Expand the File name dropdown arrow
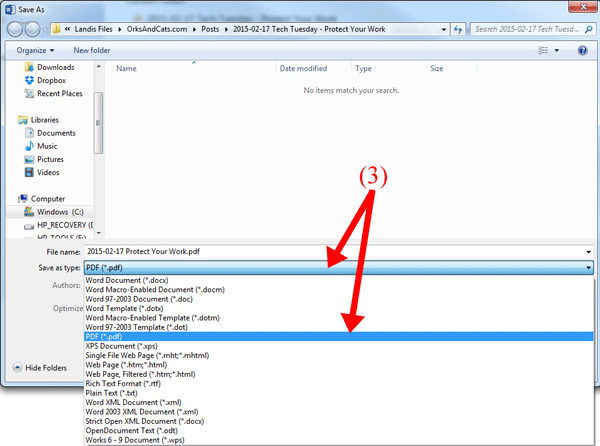 click(589, 252)
